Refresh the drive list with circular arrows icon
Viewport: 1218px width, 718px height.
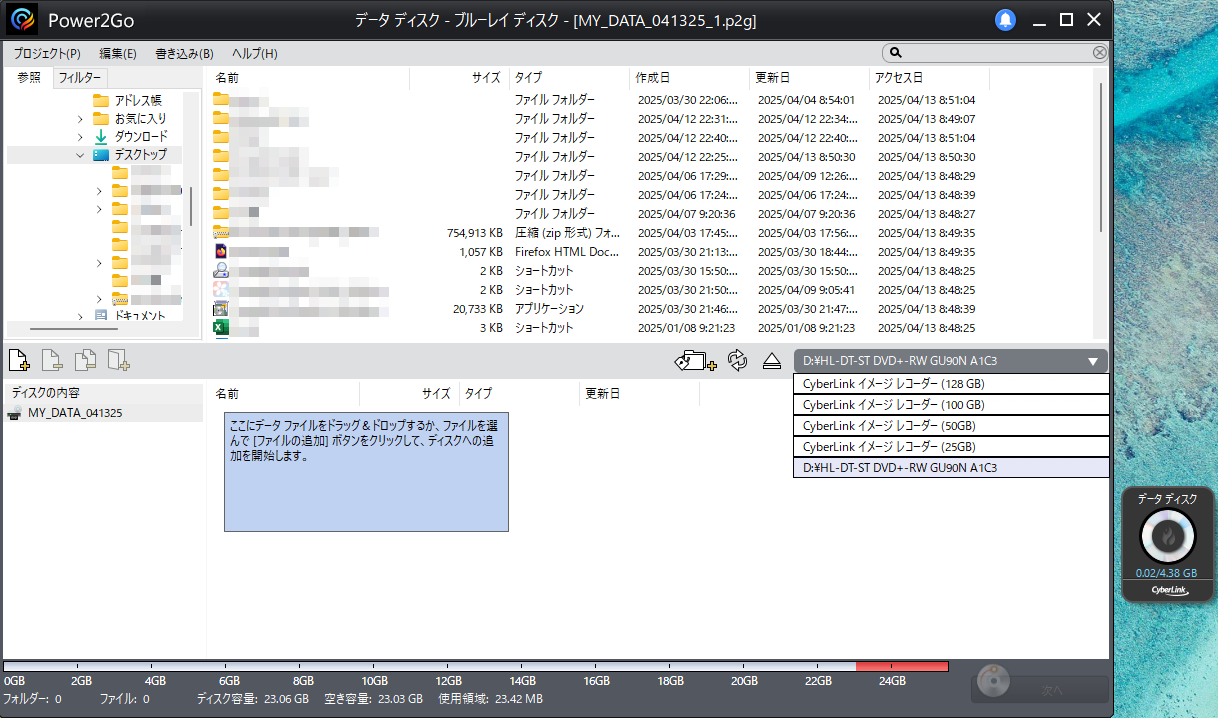pyautogui.click(x=738, y=361)
